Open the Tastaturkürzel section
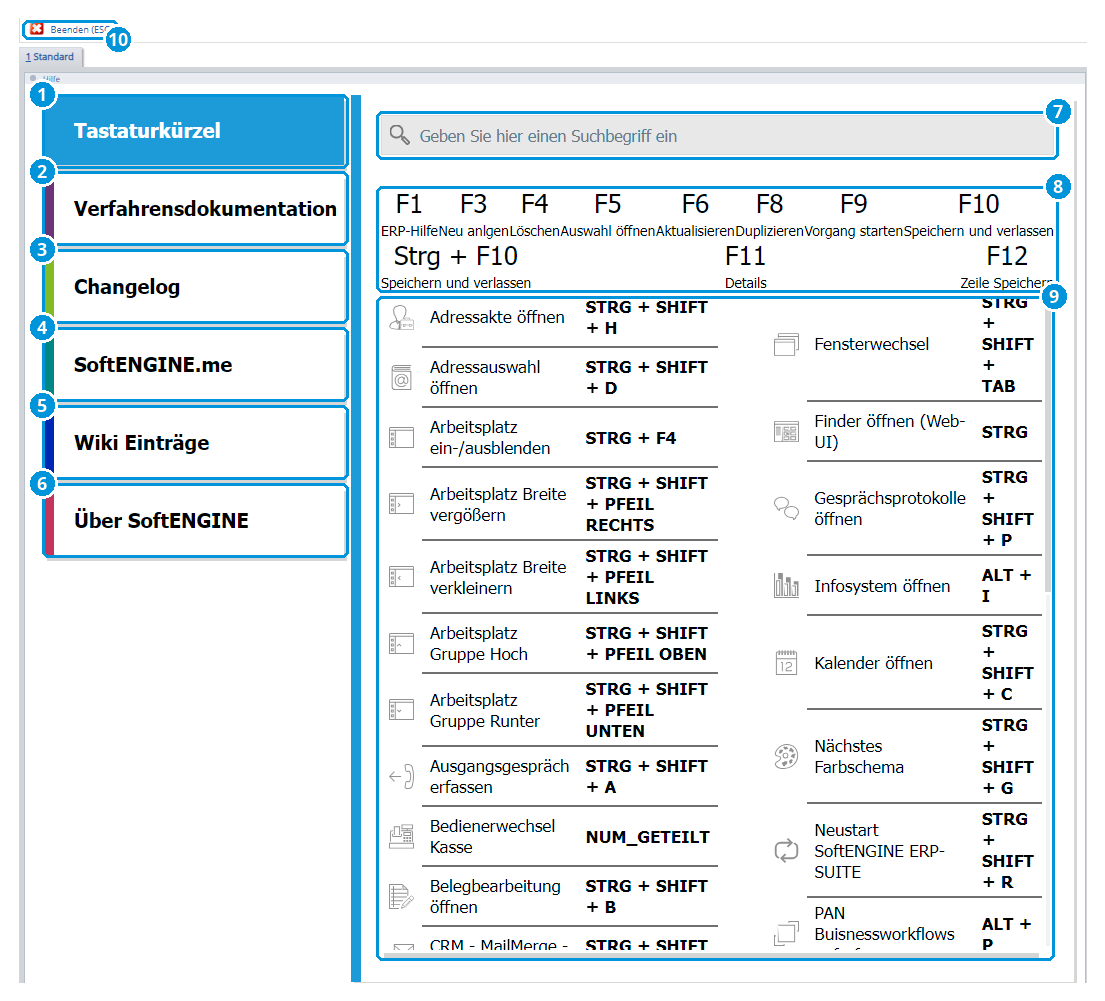 [x=195, y=131]
